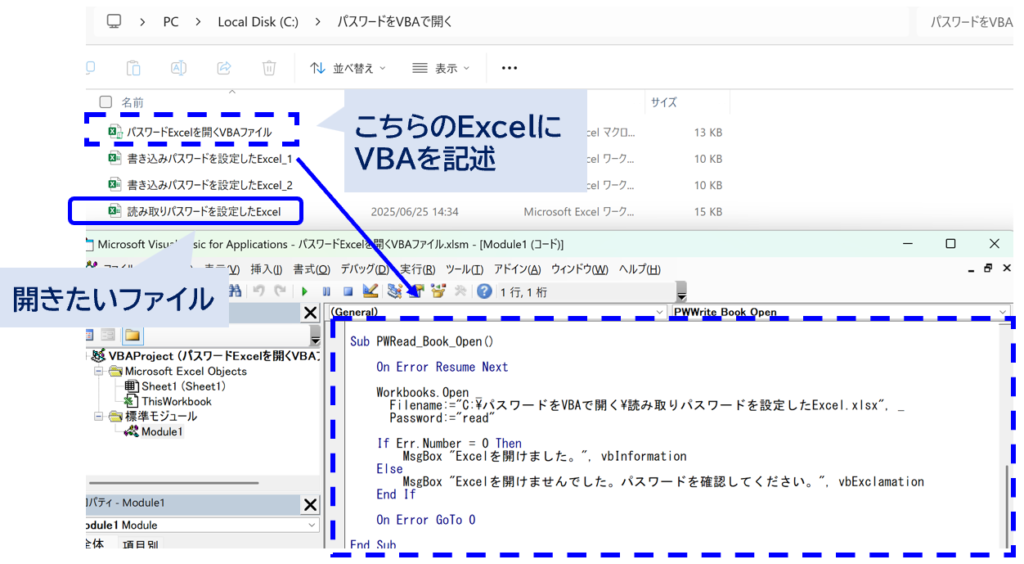The image size is (1024, 564).
Task: Open the ヘルプ(H) menu
Action: (x=639, y=269)
